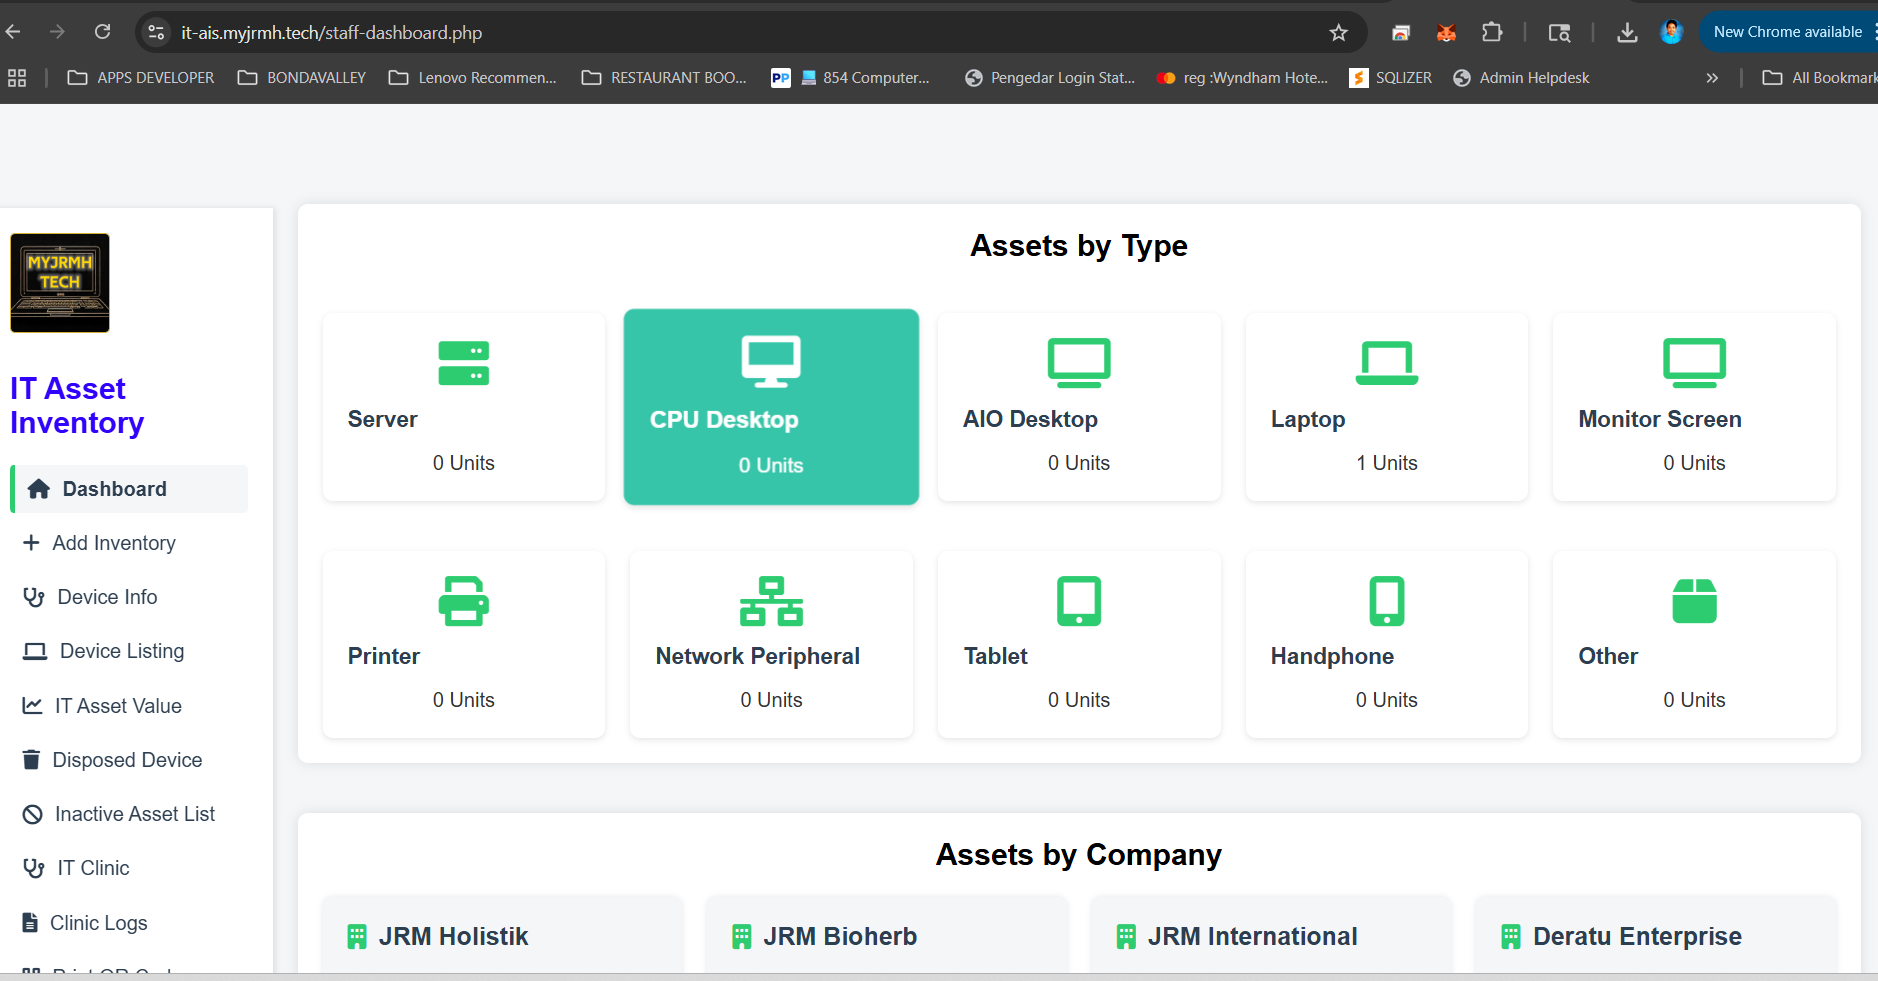Image resolution: width=1878 pixels, height=981 pixels.
Task: Click the MYJRMH TECH logo
Action: point(59,283)
